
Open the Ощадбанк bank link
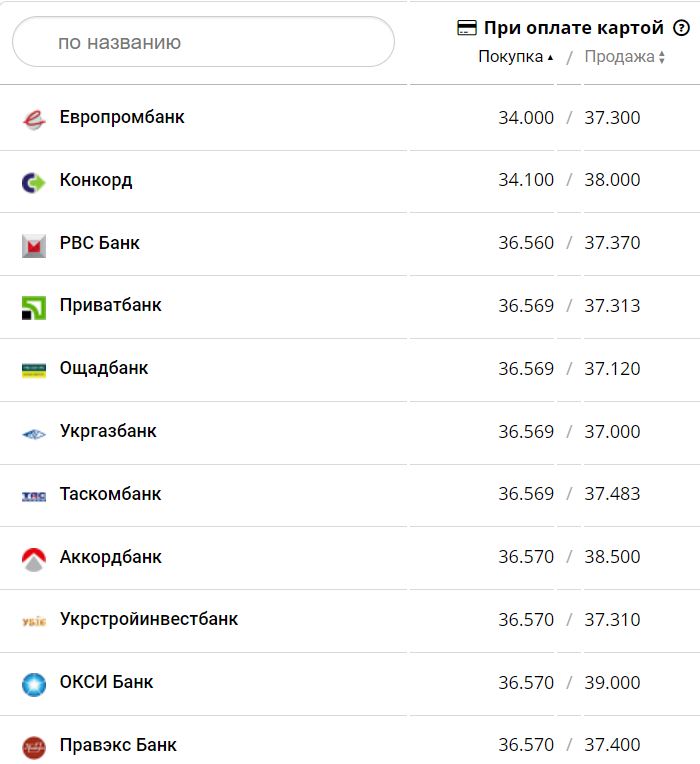tap(104, 368)
